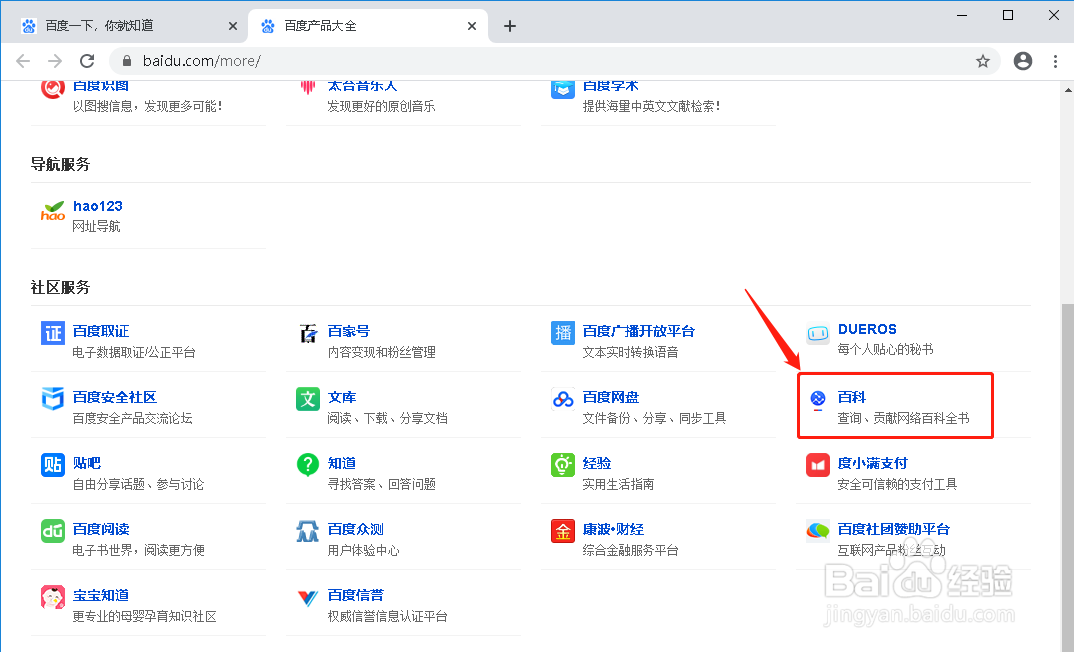Click the 百家号 product icon

pyautogui.click(x=308, y=334)
